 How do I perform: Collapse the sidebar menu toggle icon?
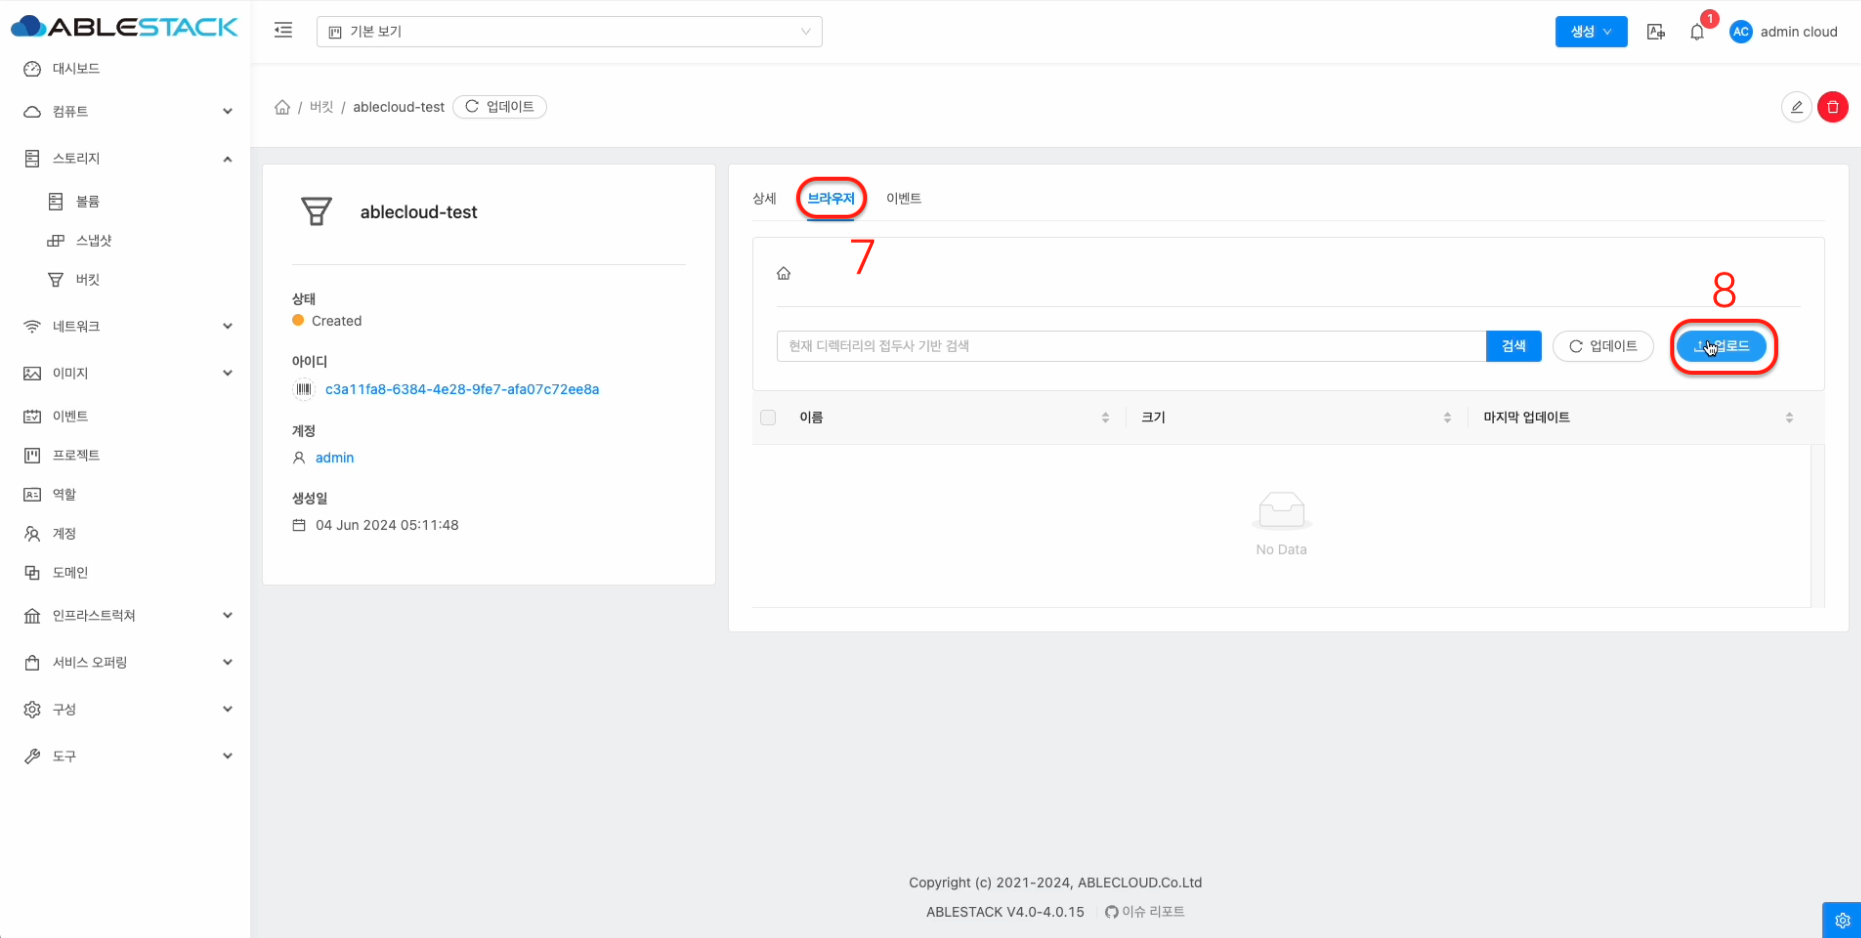tap(283, 30)
